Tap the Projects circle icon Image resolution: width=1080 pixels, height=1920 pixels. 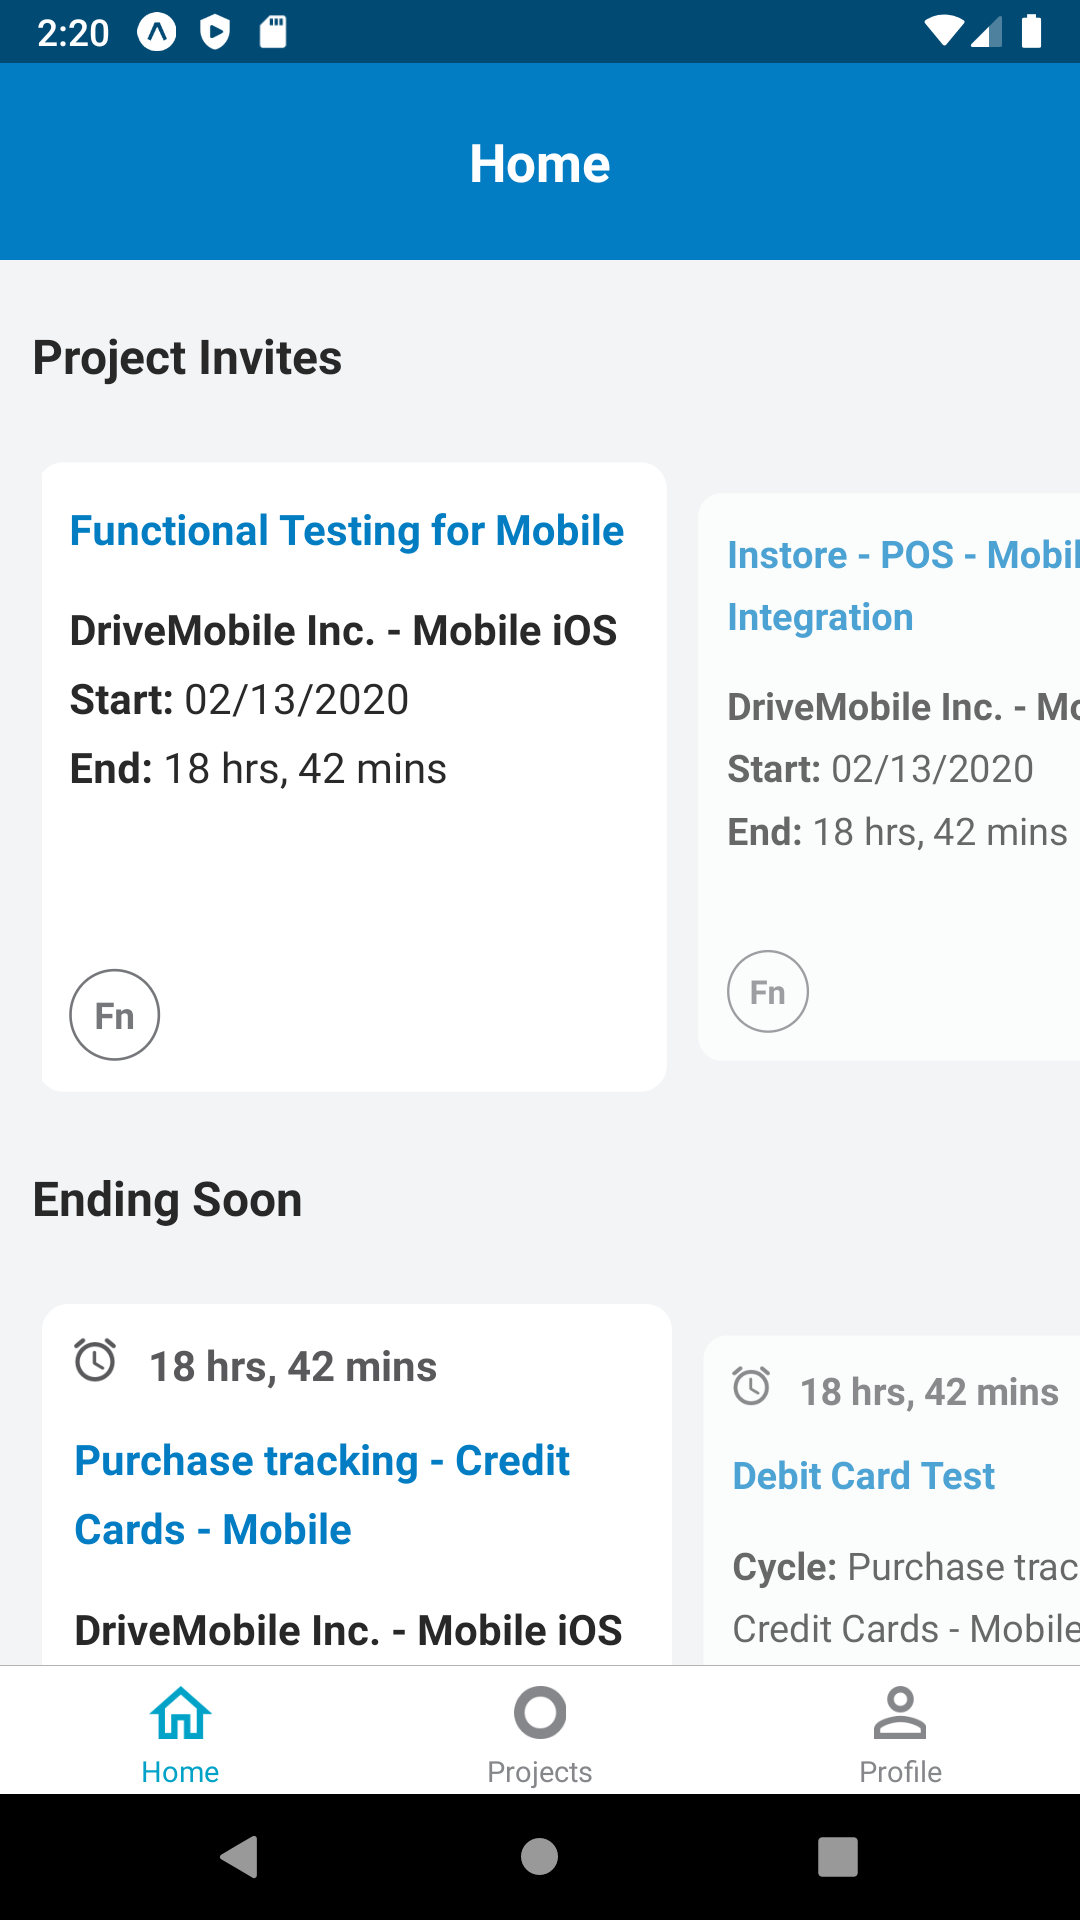pyautogui.click(x=540, y=1713)
